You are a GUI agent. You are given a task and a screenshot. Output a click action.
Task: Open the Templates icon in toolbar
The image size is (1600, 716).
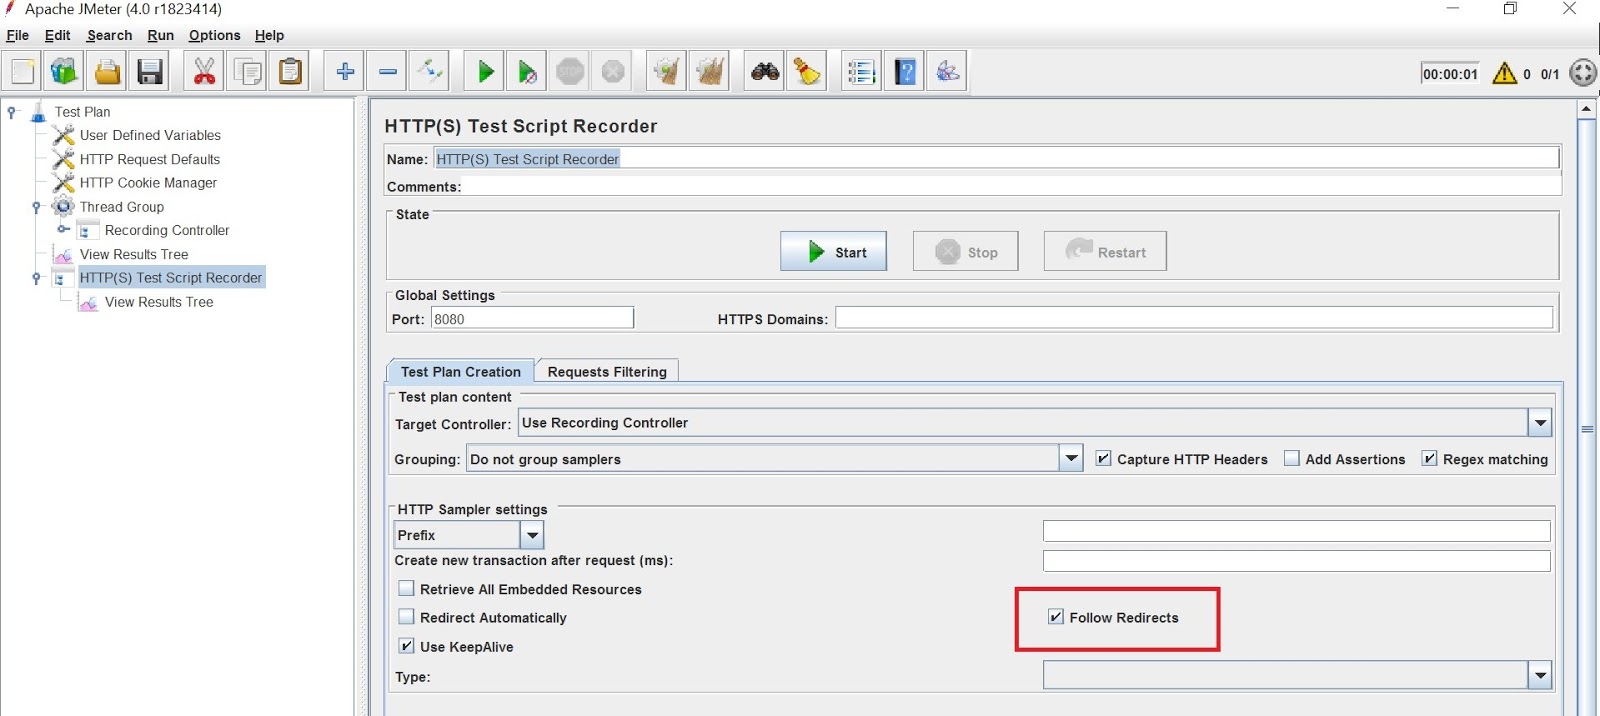(x=64, y=72)
